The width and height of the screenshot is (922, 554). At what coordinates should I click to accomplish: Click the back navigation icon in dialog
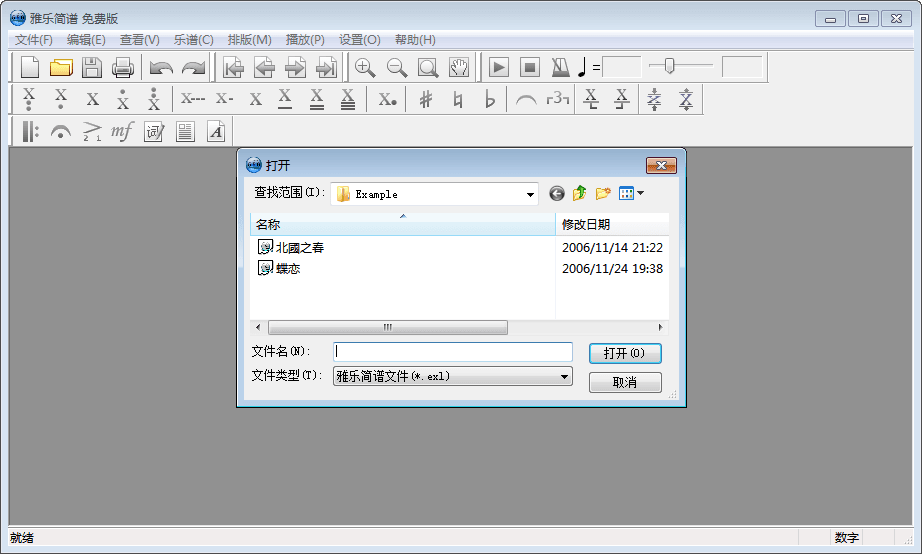[x=556, y=193]
